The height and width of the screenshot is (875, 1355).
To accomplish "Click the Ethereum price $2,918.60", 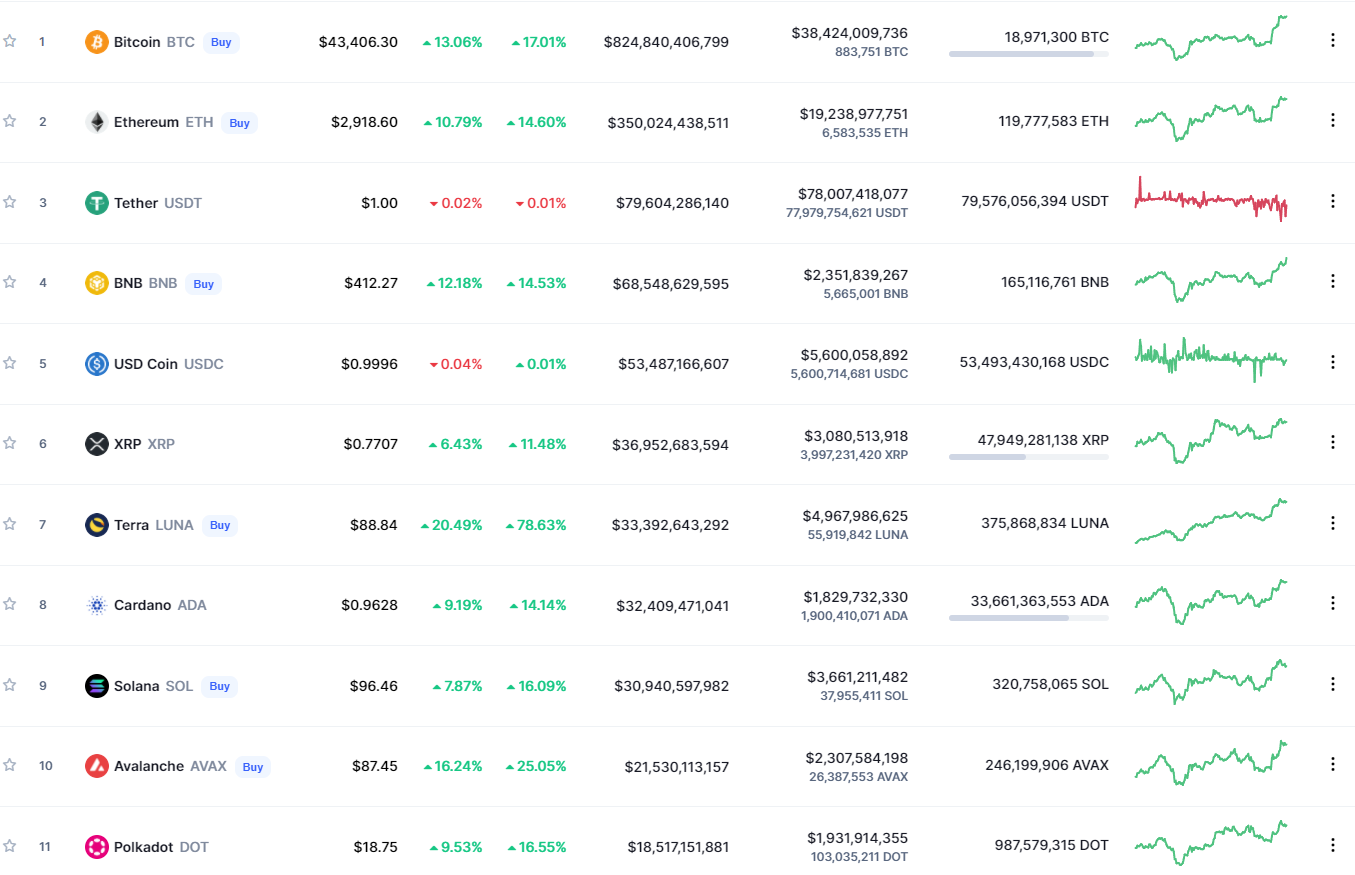I will (365, 122).
